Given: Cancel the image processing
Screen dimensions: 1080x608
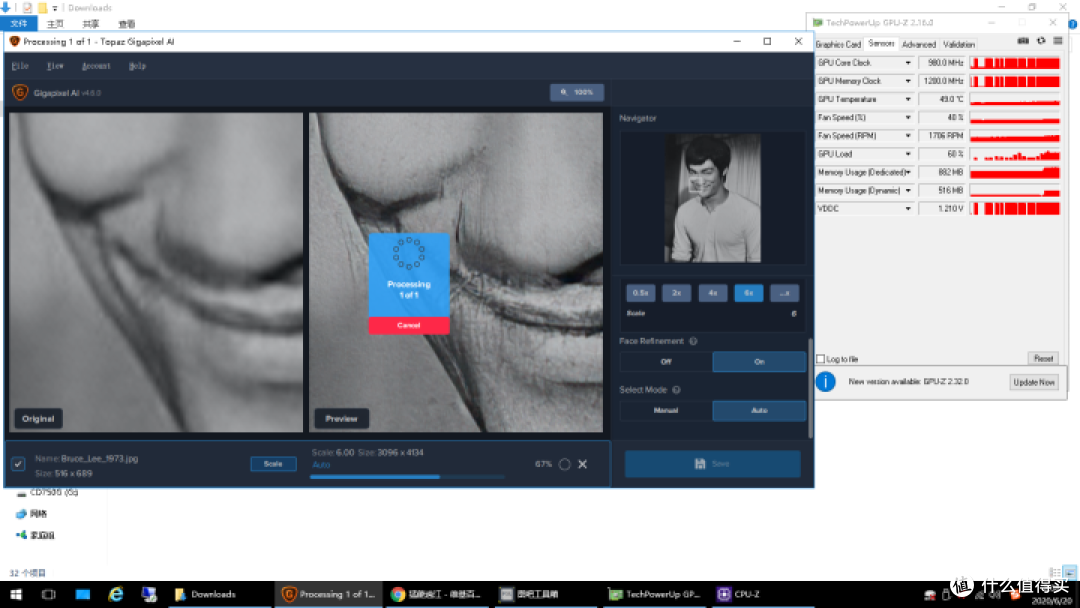Looking at the screenshot, I should (408, 325).
